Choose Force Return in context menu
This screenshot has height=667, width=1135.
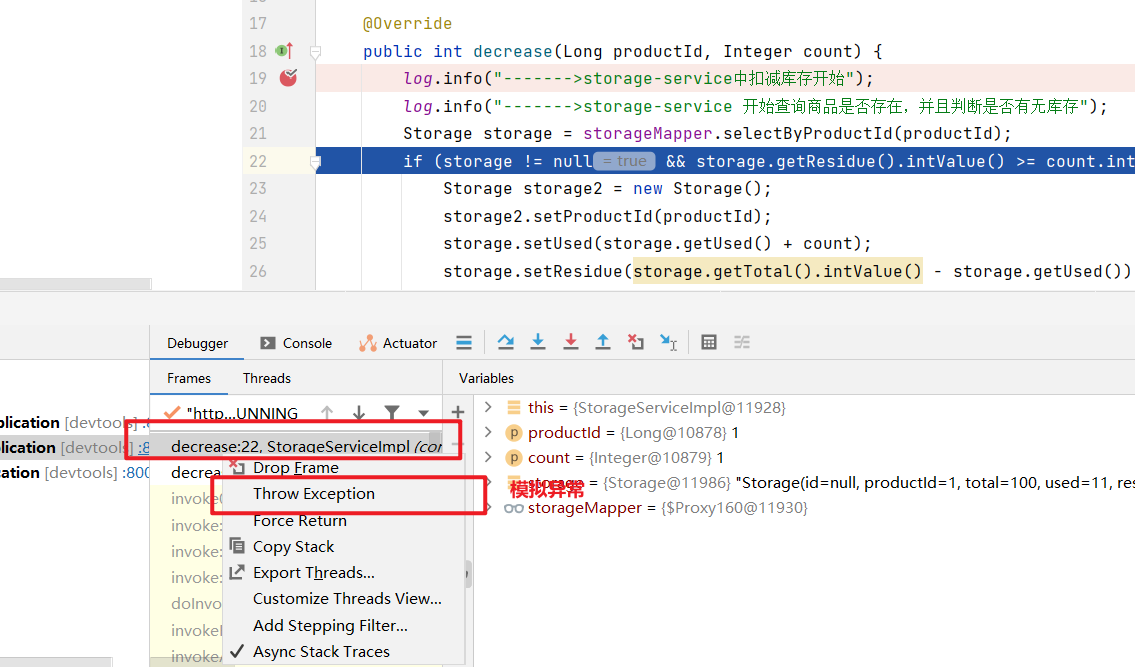[x=300, y=521]
